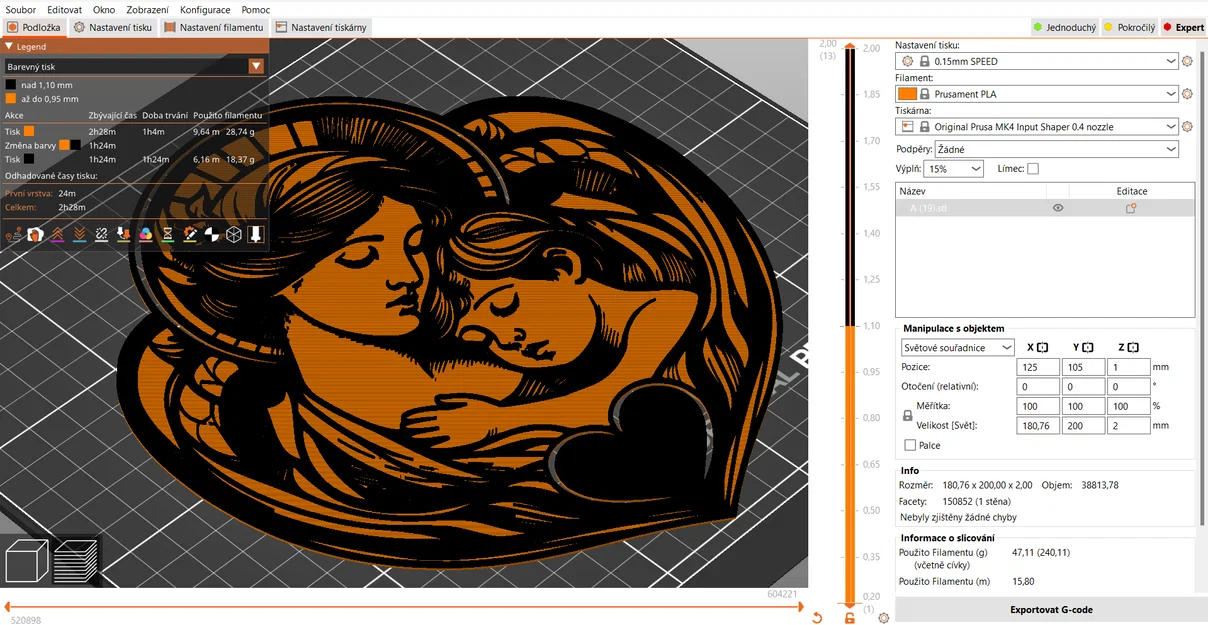Click orange swatch for až do 0,95 mm
This screenshot has width=1208, height=625.
(10, 99)
